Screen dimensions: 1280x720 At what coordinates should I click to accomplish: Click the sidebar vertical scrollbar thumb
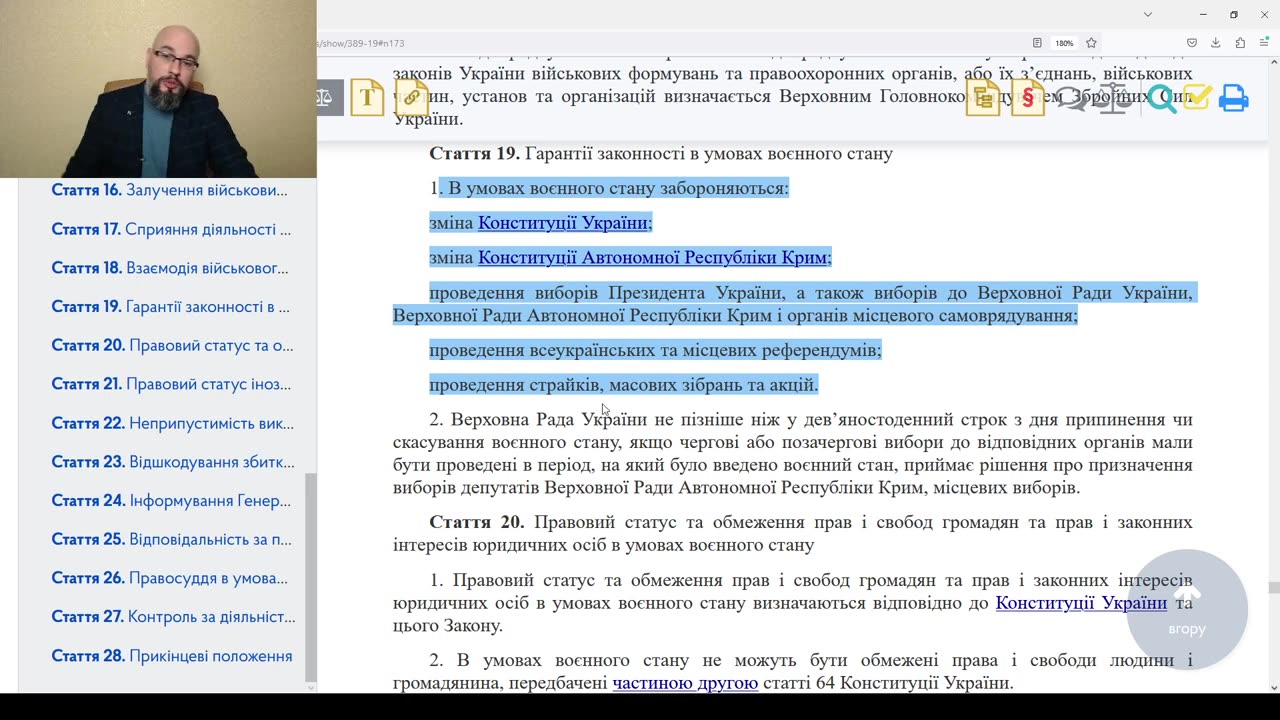click(310, 576)
